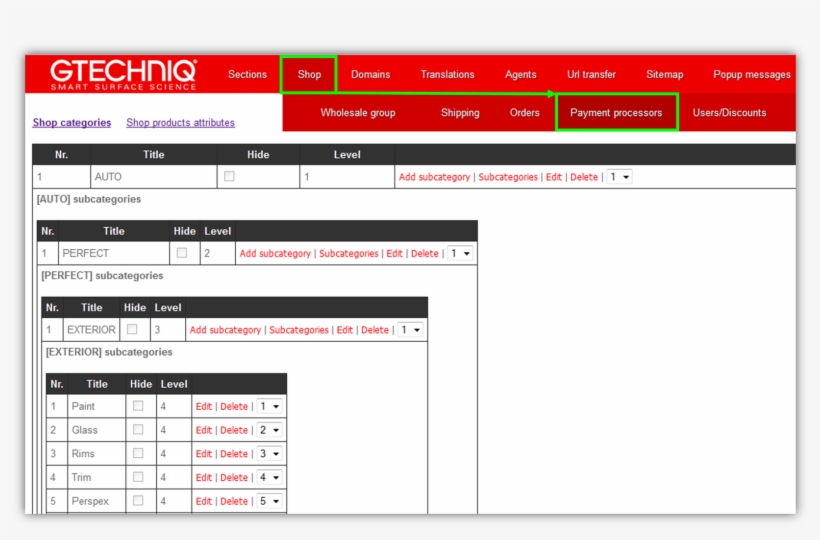Open order dropdown in Perspex row
This screenshot has width=820, height=540.
pos(270,501)
